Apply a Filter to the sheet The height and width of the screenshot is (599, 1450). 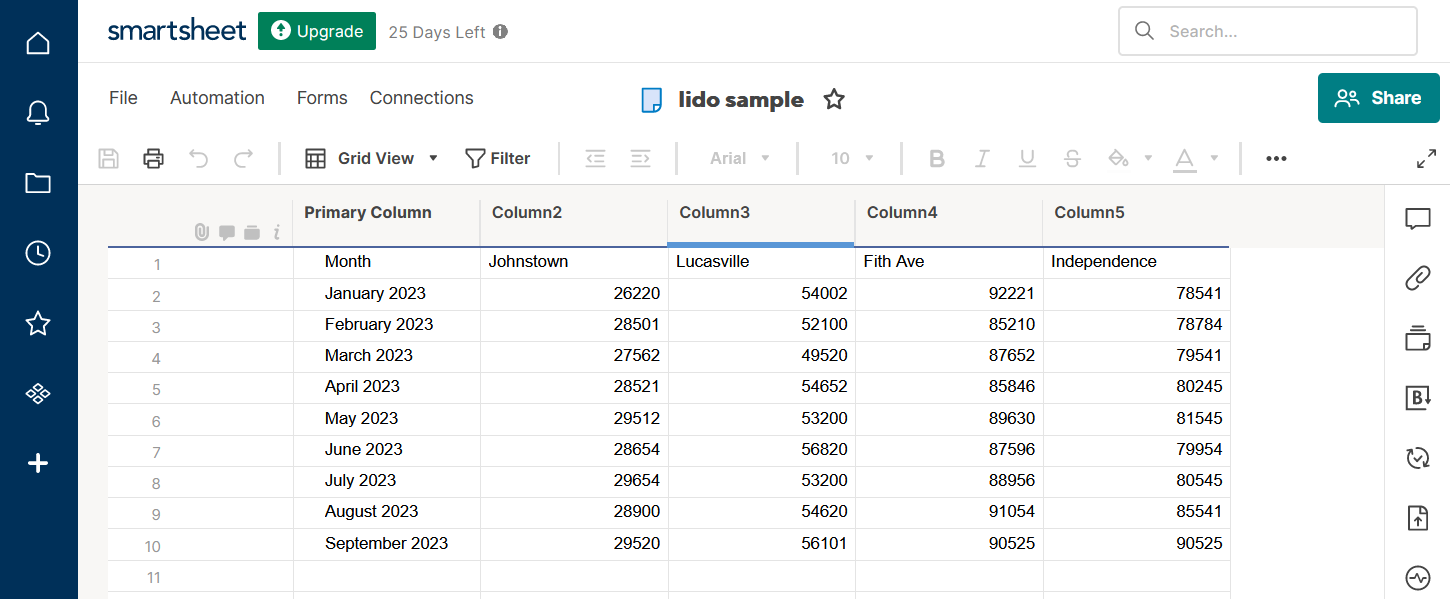tap(497, 158)
